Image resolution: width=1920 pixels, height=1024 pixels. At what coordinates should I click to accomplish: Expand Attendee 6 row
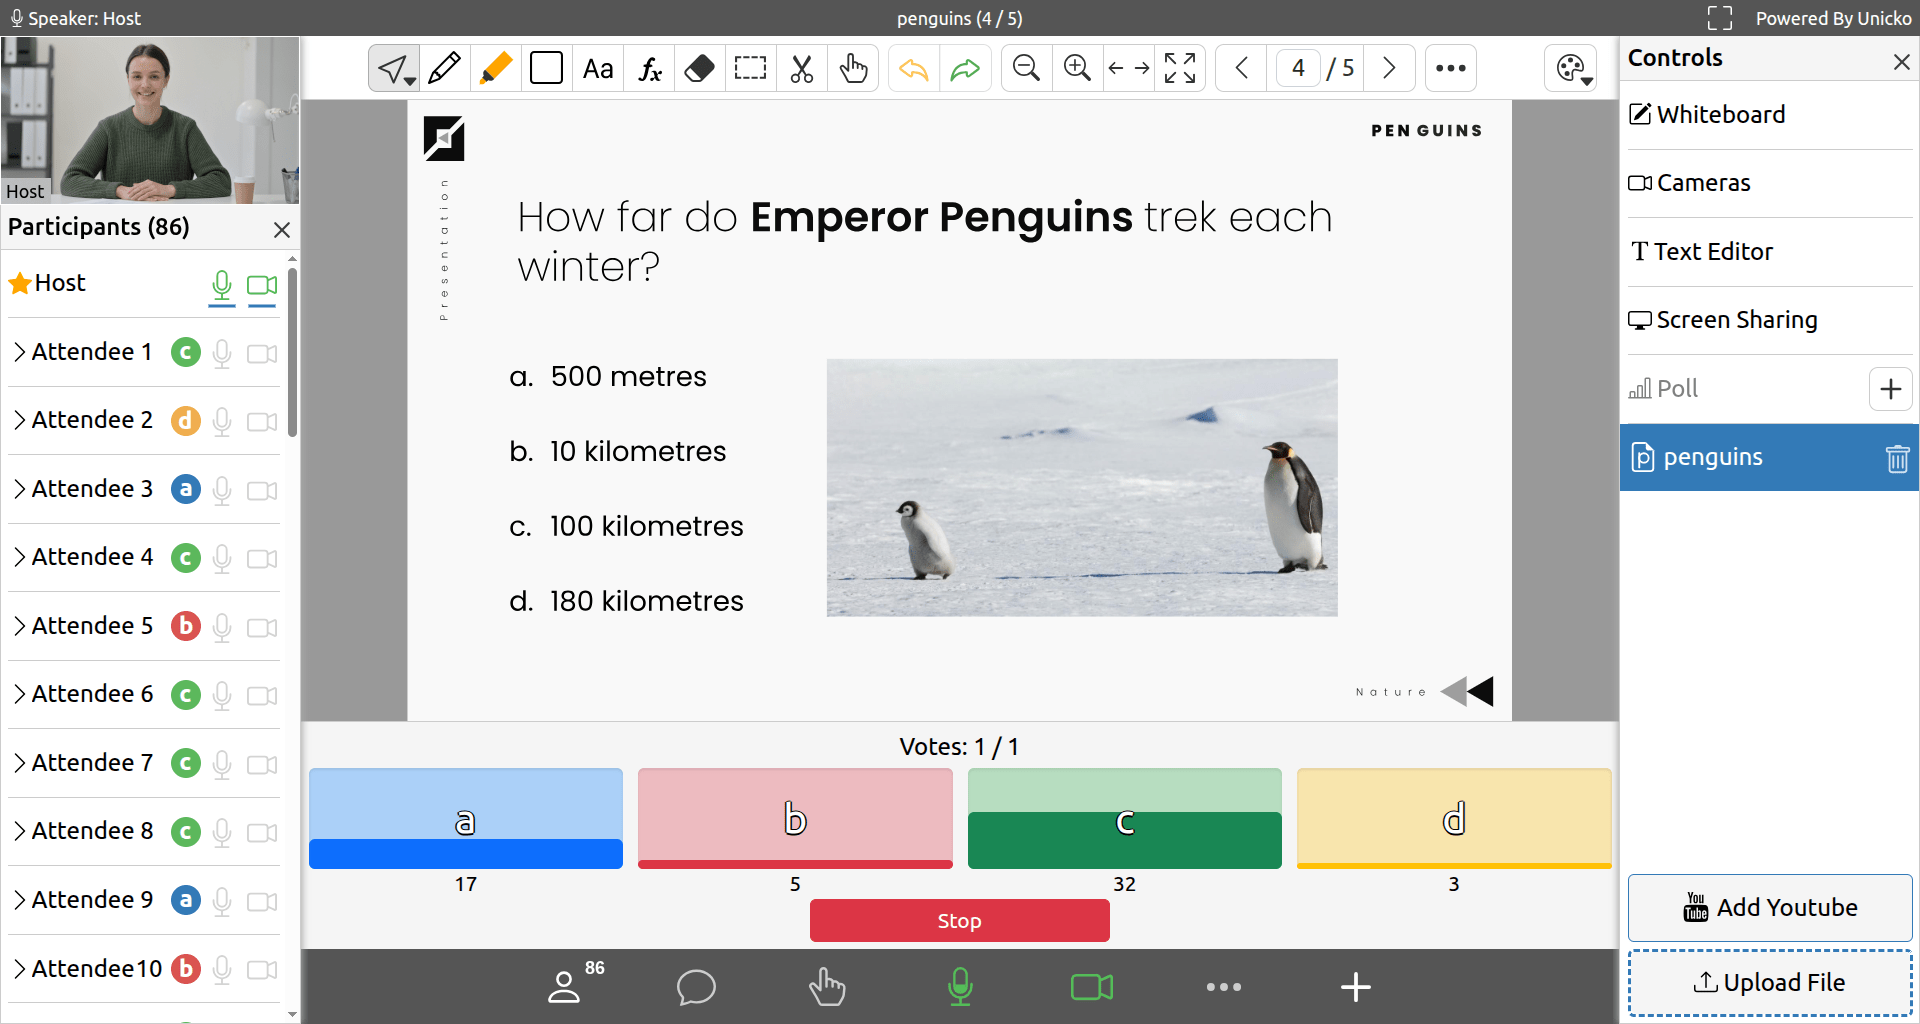pos(19,694)
